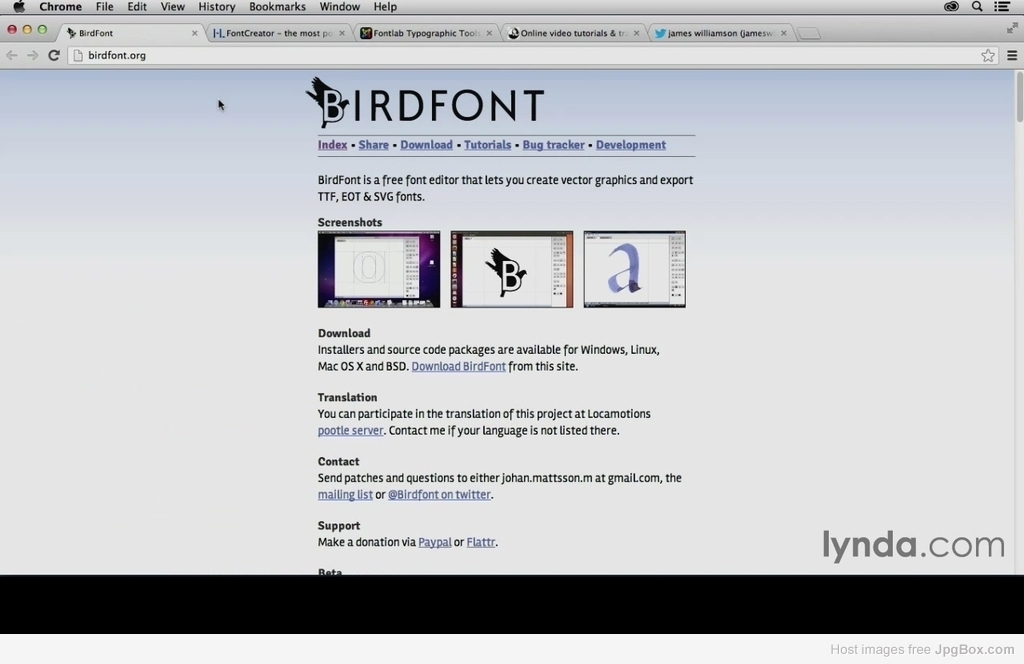This screenshot has width=1024, height=664.
Task: Close the FontCreator tab
Action: pos(342,33)
